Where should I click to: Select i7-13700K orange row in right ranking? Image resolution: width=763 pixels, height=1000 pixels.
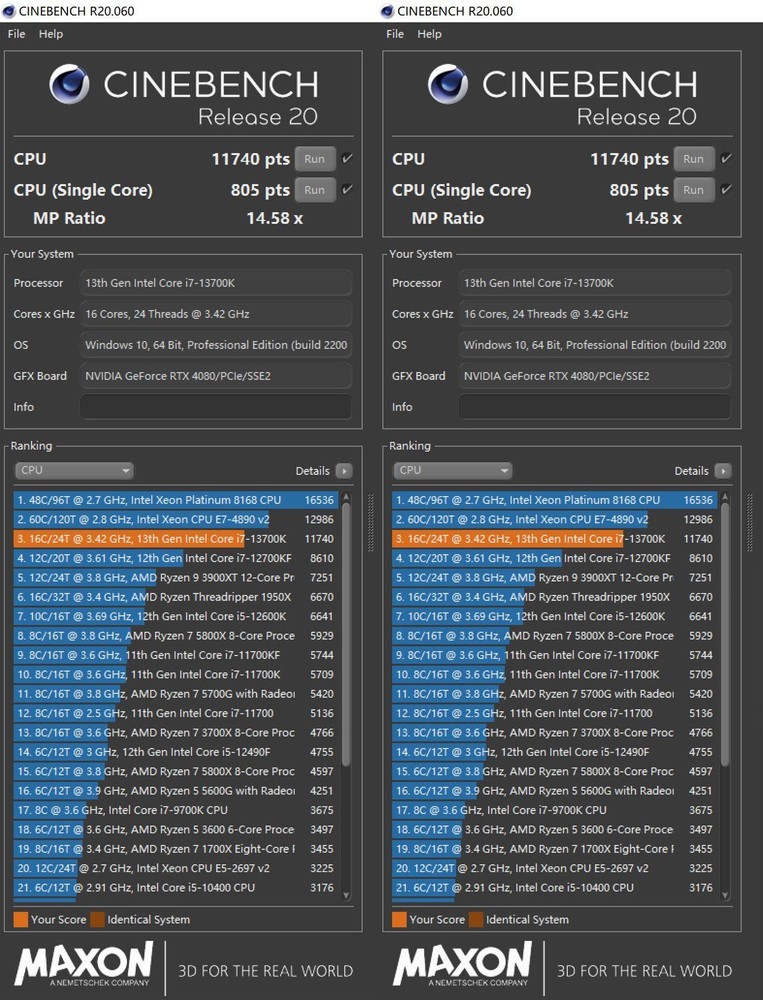tap(555, 539)
